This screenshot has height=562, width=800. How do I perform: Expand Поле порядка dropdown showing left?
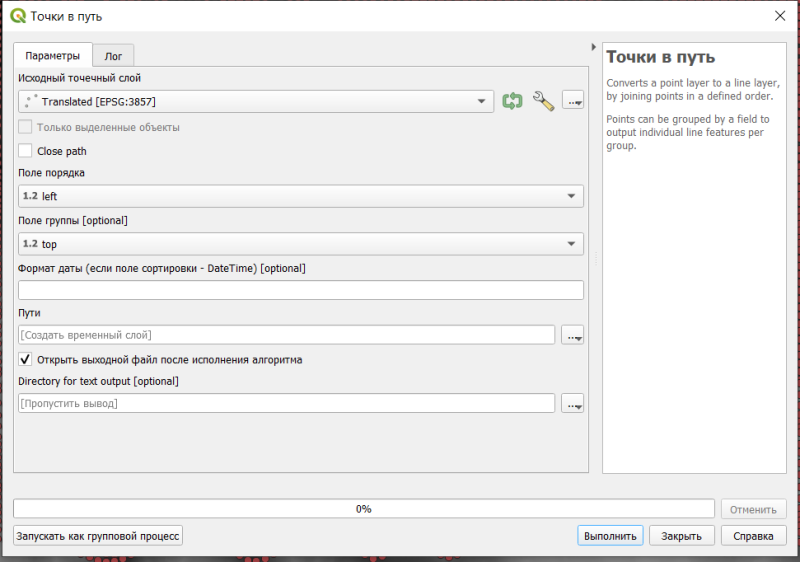301,196
